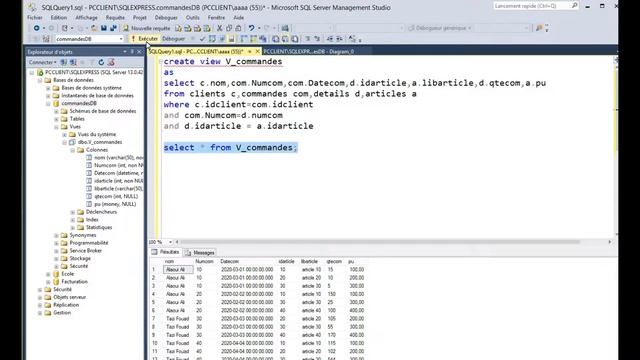Click the Copy icon in toolbar

pyautogui.click(x=229, y=28)
